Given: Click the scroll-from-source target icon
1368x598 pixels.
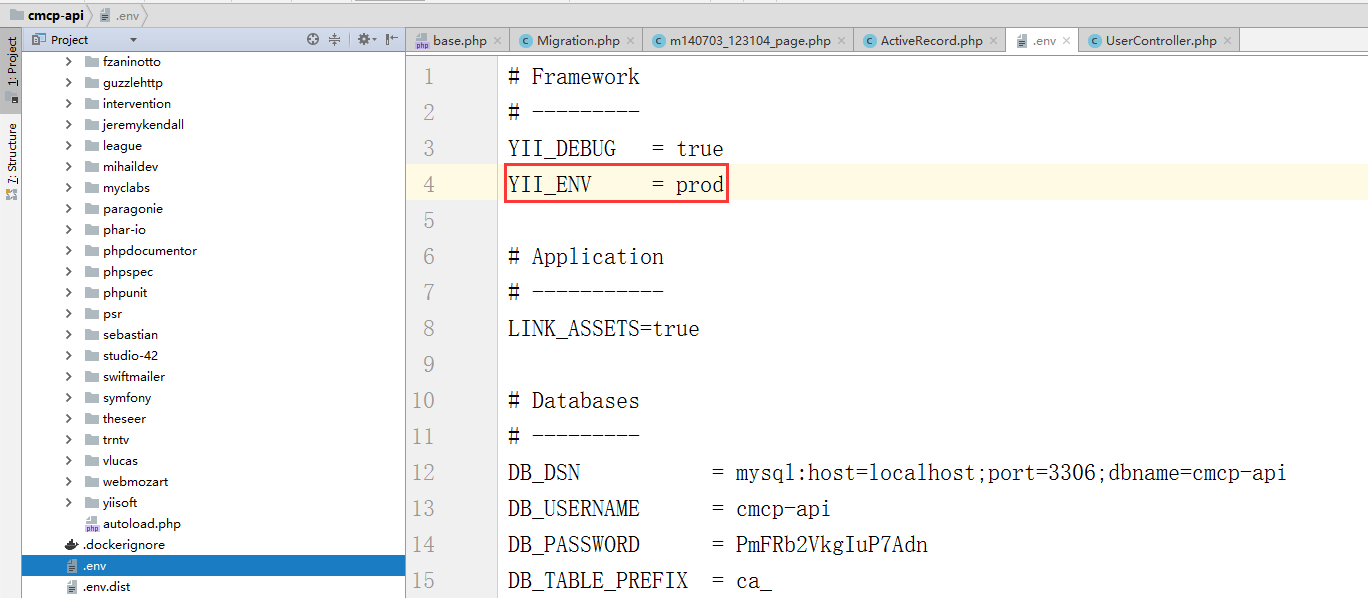Looking at the screenshot, I should click(x=313, y=39).
